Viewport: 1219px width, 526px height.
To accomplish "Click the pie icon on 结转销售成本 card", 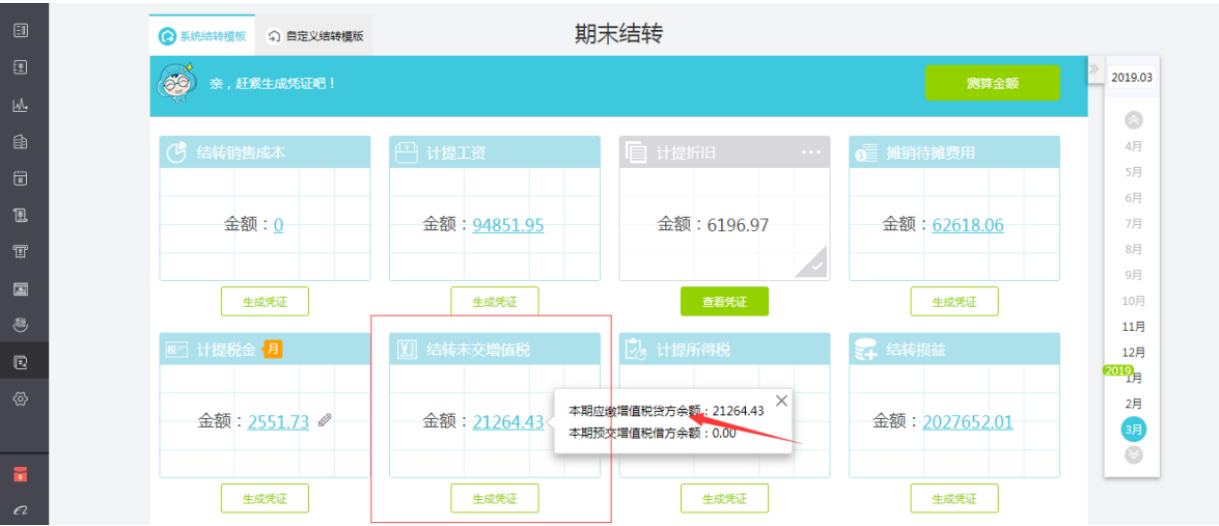I will (x=177, y=153).
